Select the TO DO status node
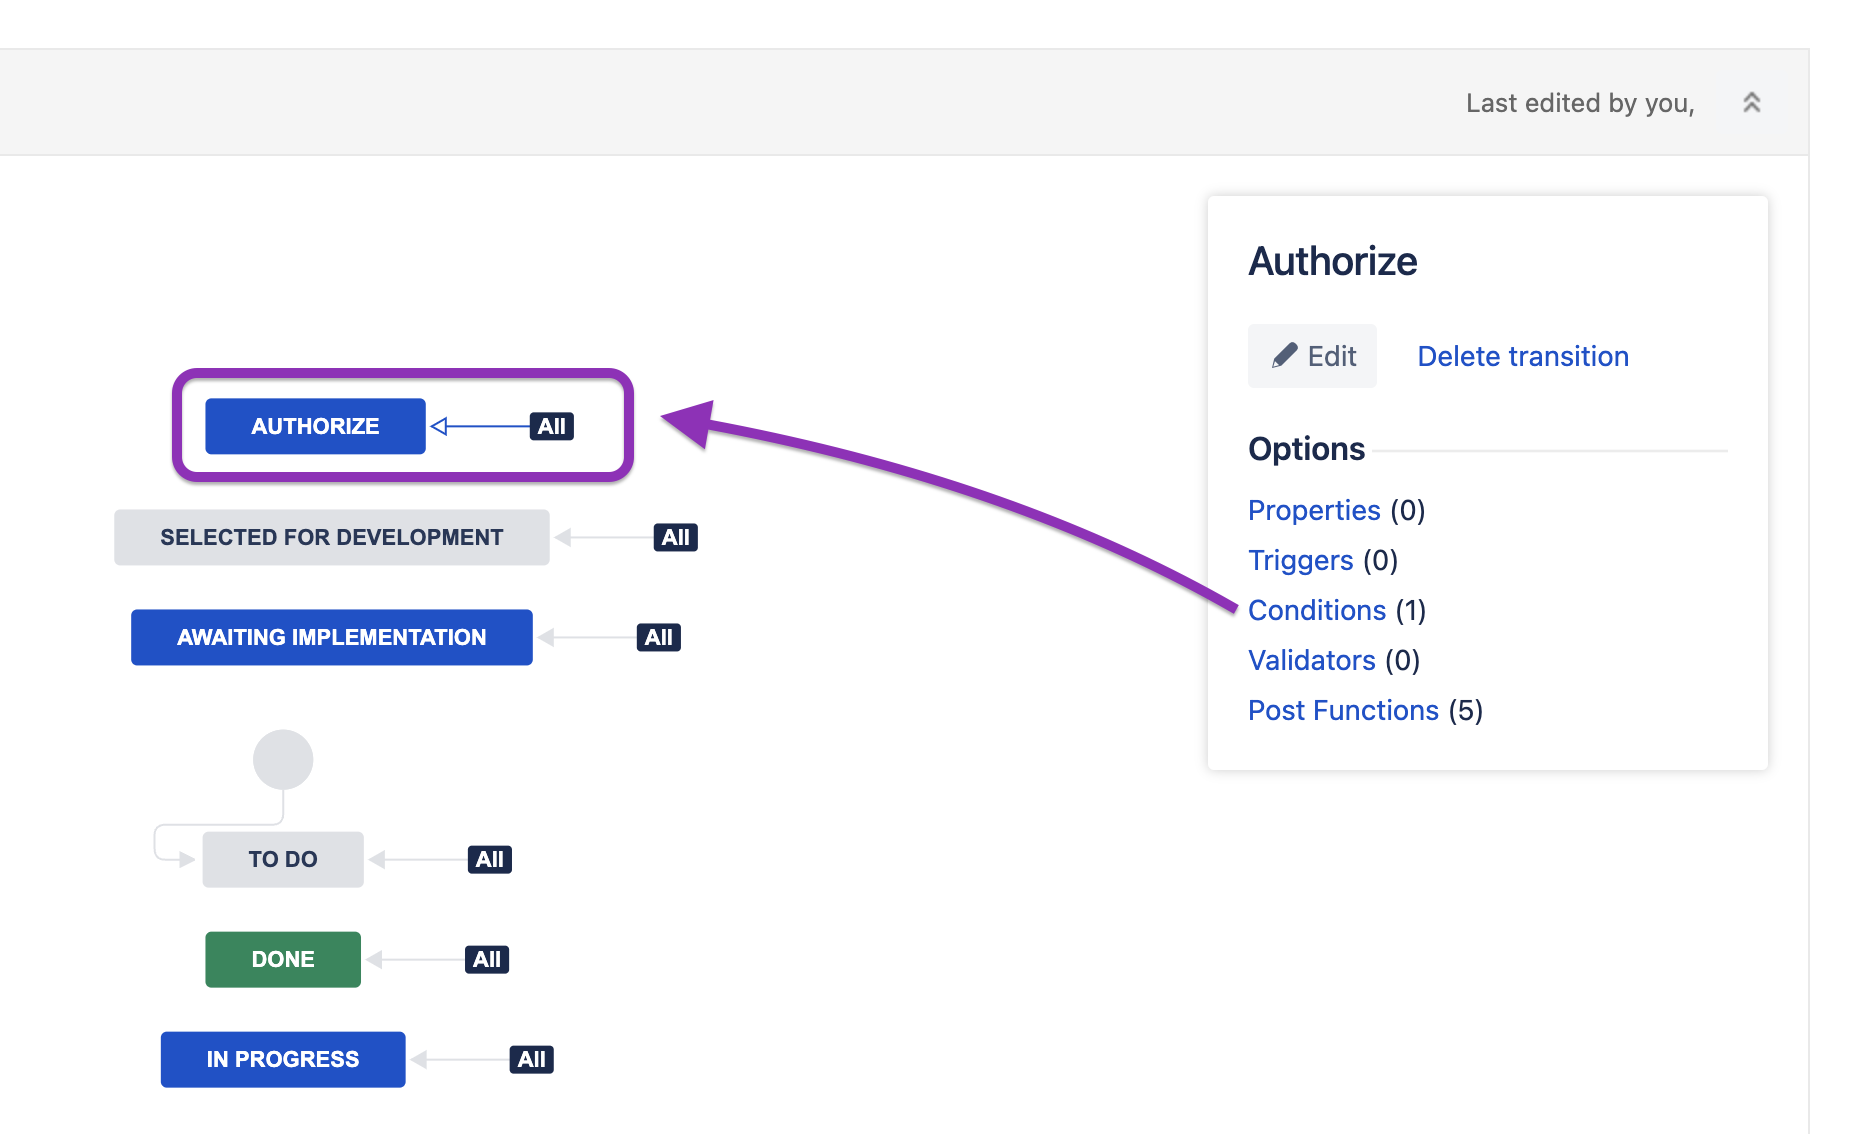Screen dimensions: 1852x1134 pyautogui.click(x=283, y=859)
